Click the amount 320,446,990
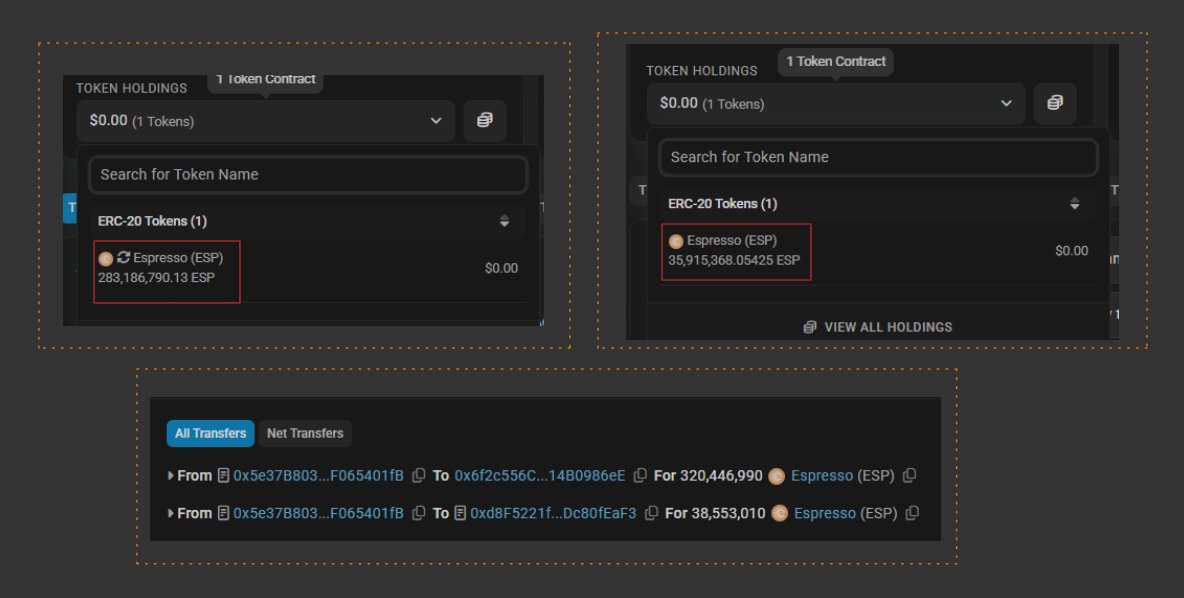 tap(721, 476)
